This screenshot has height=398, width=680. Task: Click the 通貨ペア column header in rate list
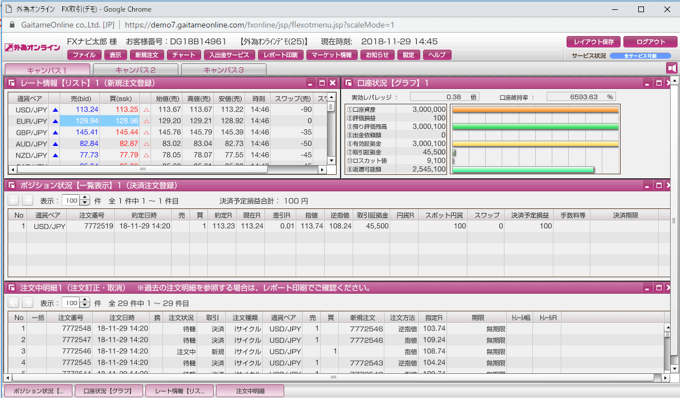[29, 98]
